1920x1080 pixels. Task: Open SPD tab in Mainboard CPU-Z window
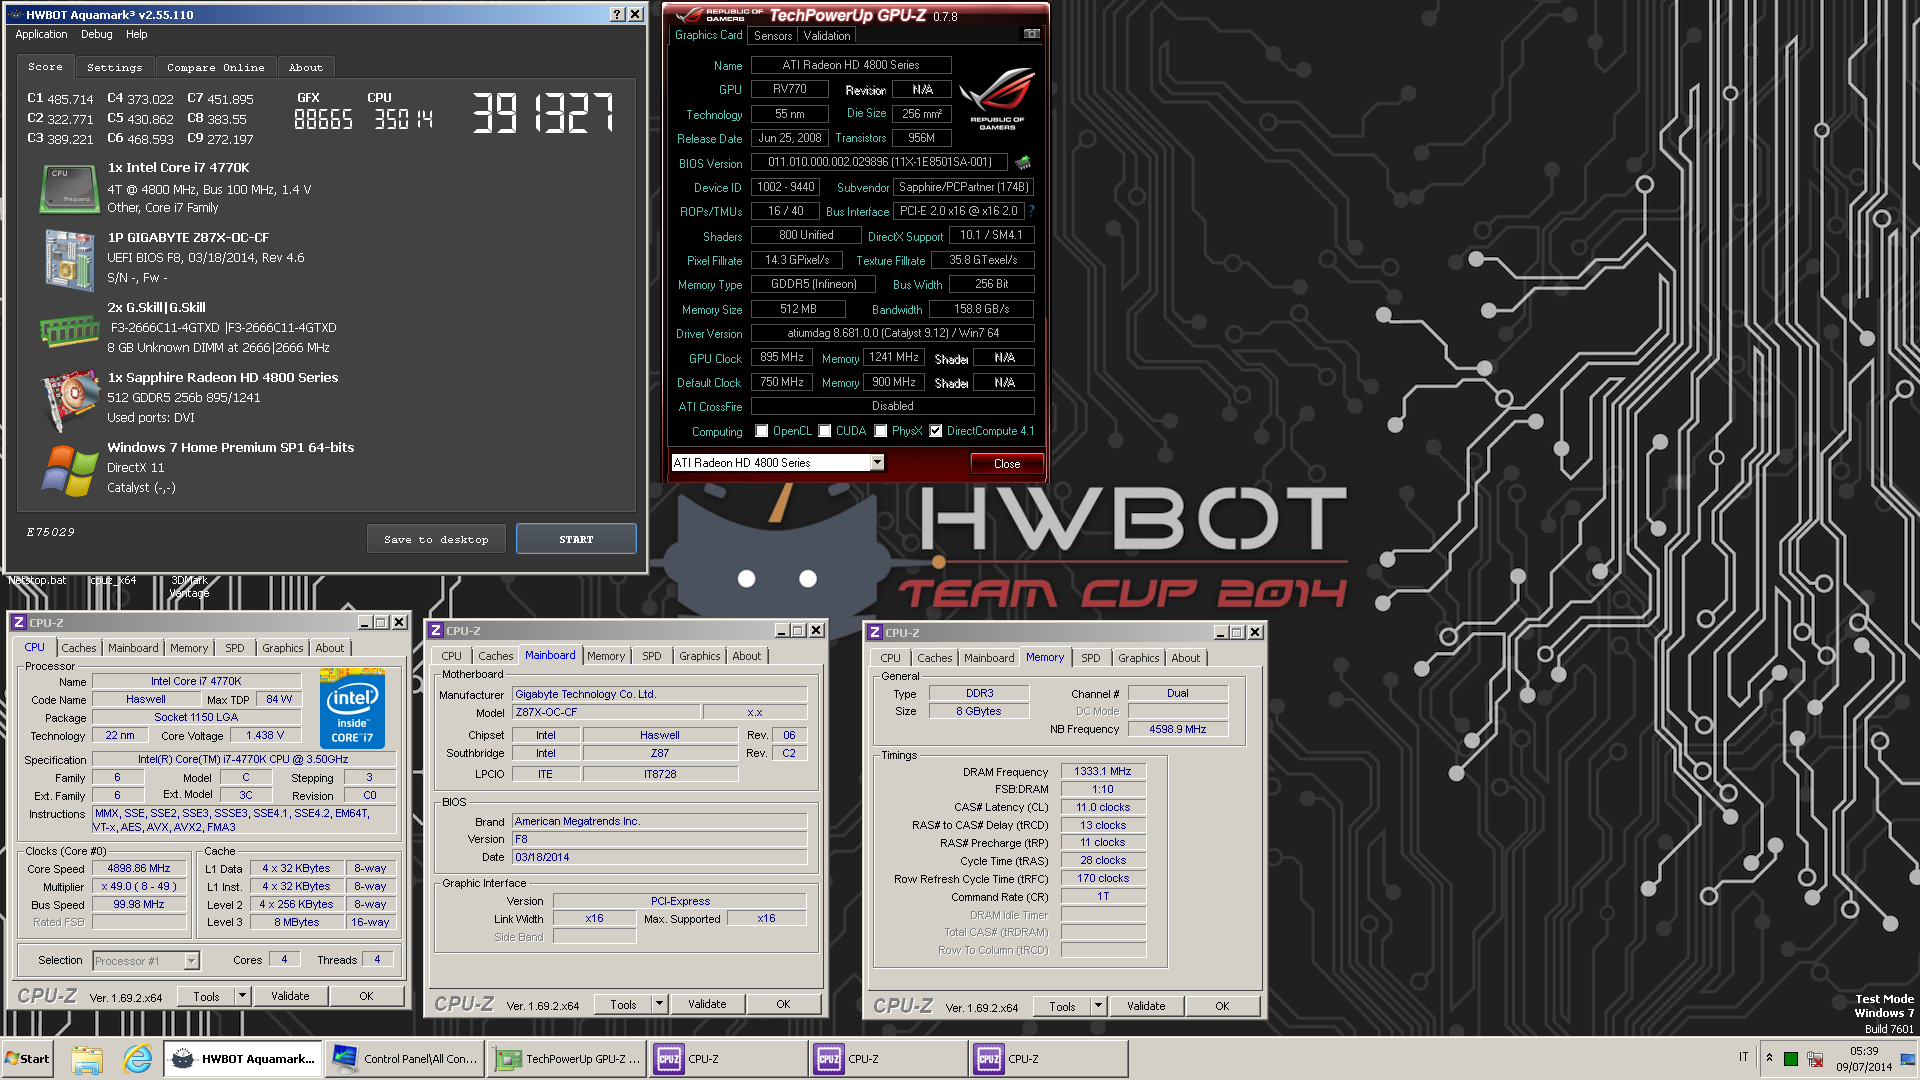pos(651,656)
